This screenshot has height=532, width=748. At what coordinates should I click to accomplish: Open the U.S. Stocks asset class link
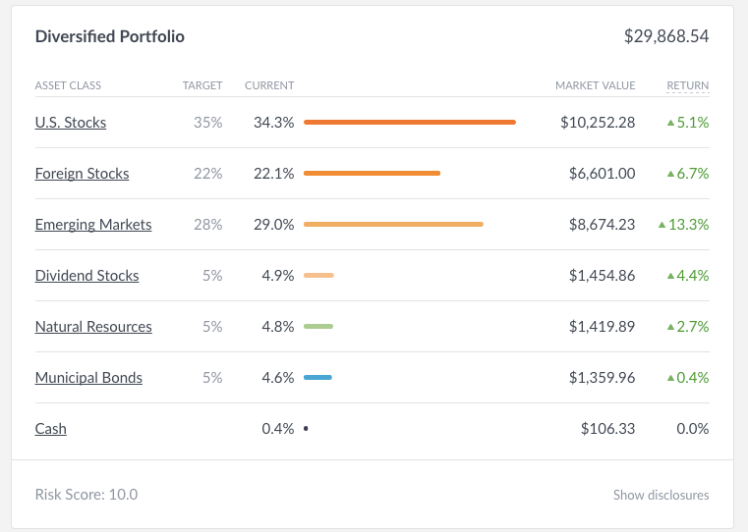[70, 122]
